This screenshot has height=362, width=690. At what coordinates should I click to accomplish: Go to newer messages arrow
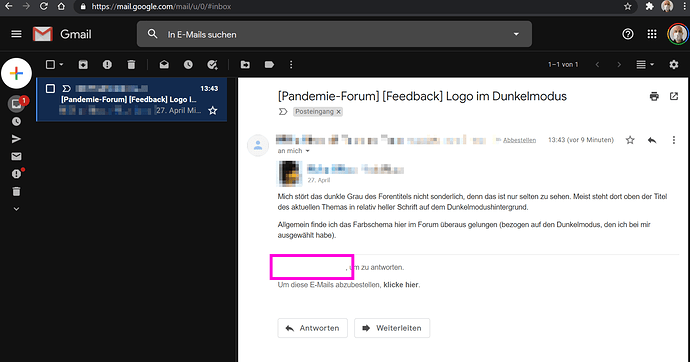[x=597, y=65]
